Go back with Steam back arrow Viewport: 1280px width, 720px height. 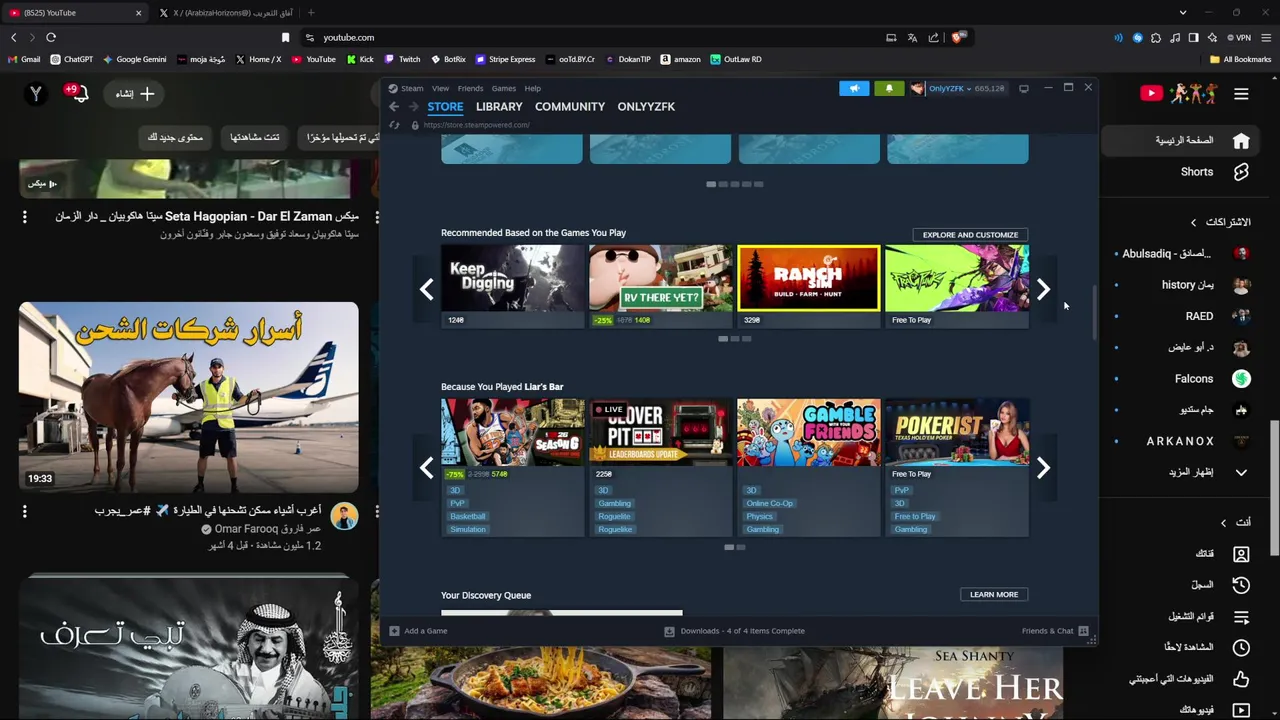click(x=394, y=106)
